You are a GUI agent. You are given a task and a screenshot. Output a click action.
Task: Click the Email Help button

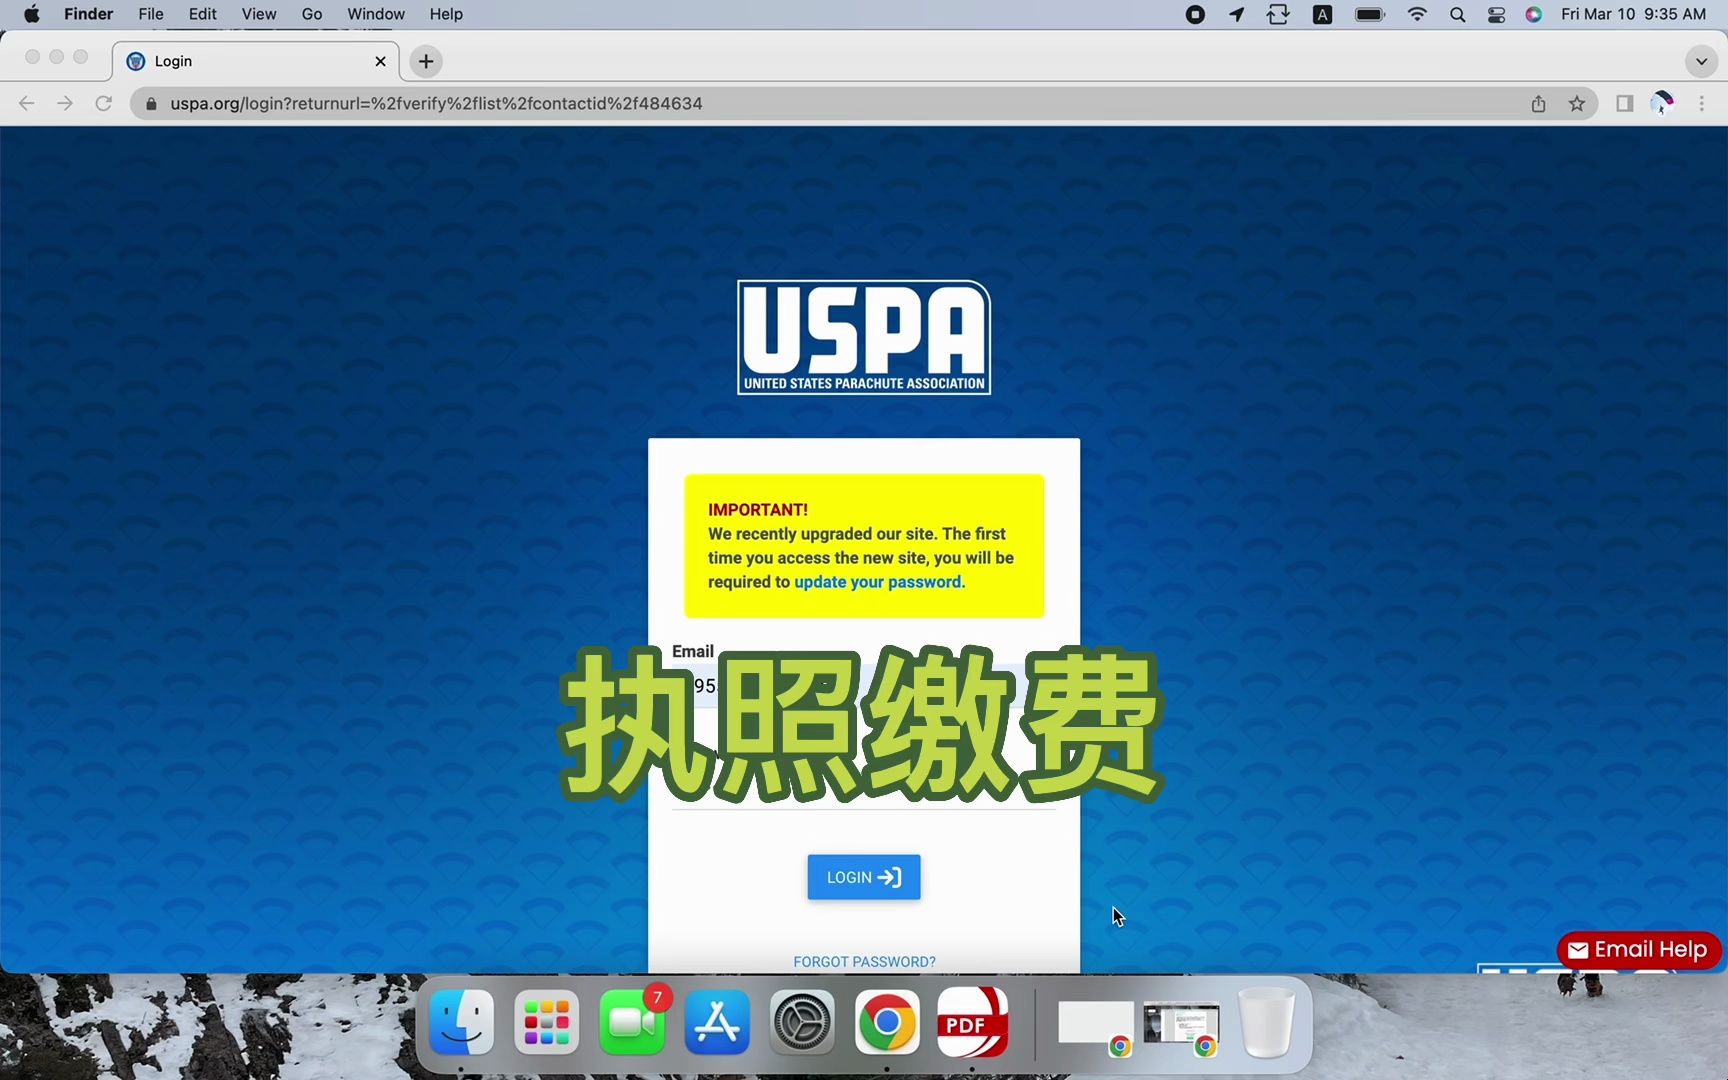pyautogui.click(x=1638, y=950)
